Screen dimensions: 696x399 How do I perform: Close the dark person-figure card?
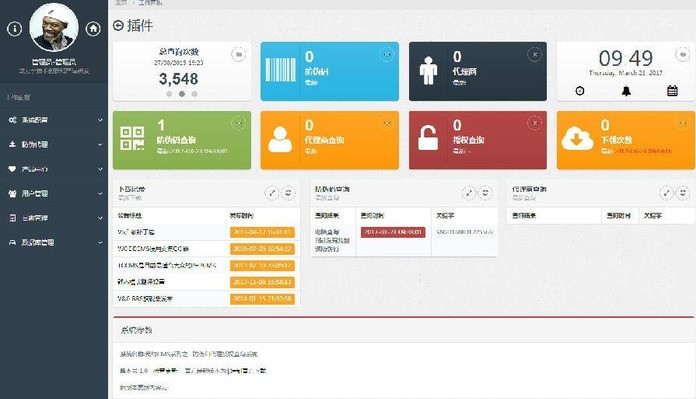(535, 55)
